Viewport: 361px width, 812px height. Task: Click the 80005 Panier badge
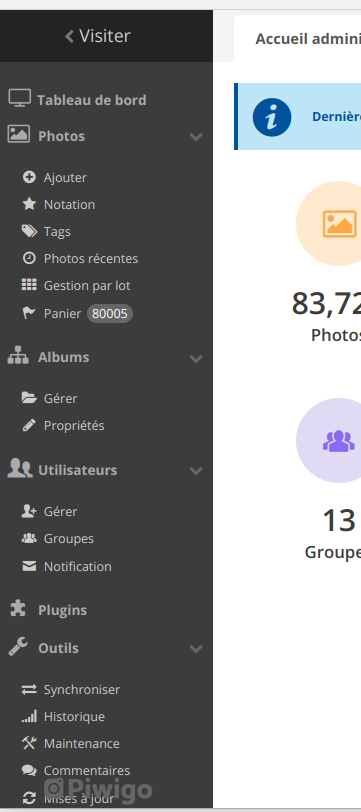(x=110, y=313)
